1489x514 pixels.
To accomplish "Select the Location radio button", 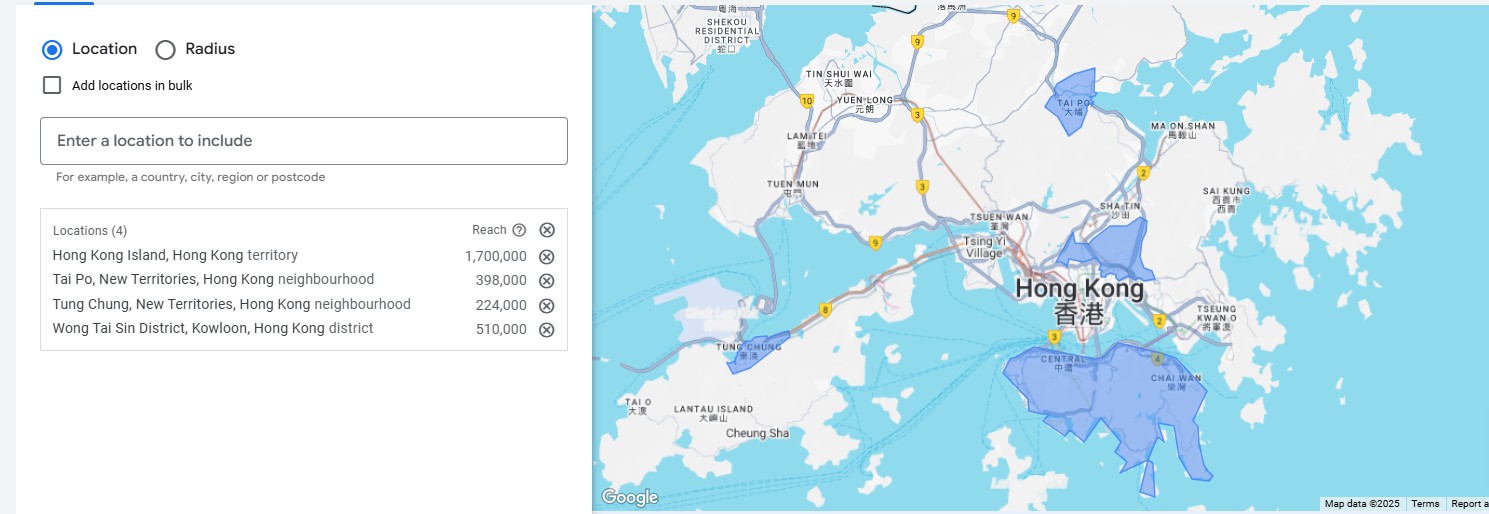I will [52, 49].
